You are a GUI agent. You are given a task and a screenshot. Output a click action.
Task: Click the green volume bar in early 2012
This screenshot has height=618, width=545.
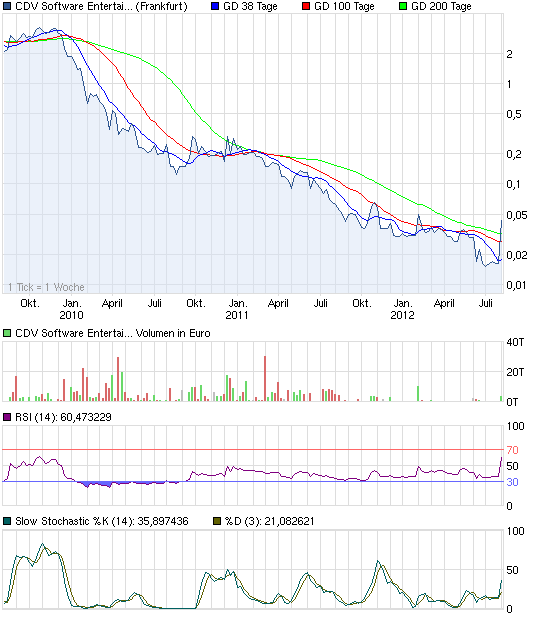coord(418,393)
